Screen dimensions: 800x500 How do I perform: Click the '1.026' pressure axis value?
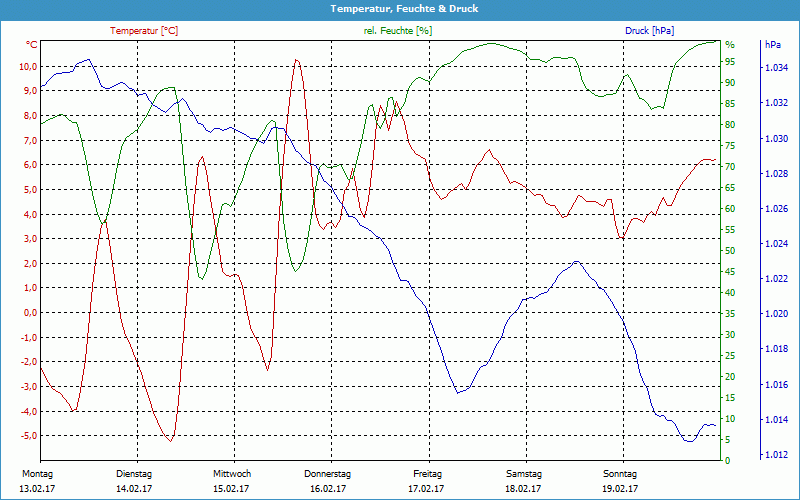click(x=775, y=209)
